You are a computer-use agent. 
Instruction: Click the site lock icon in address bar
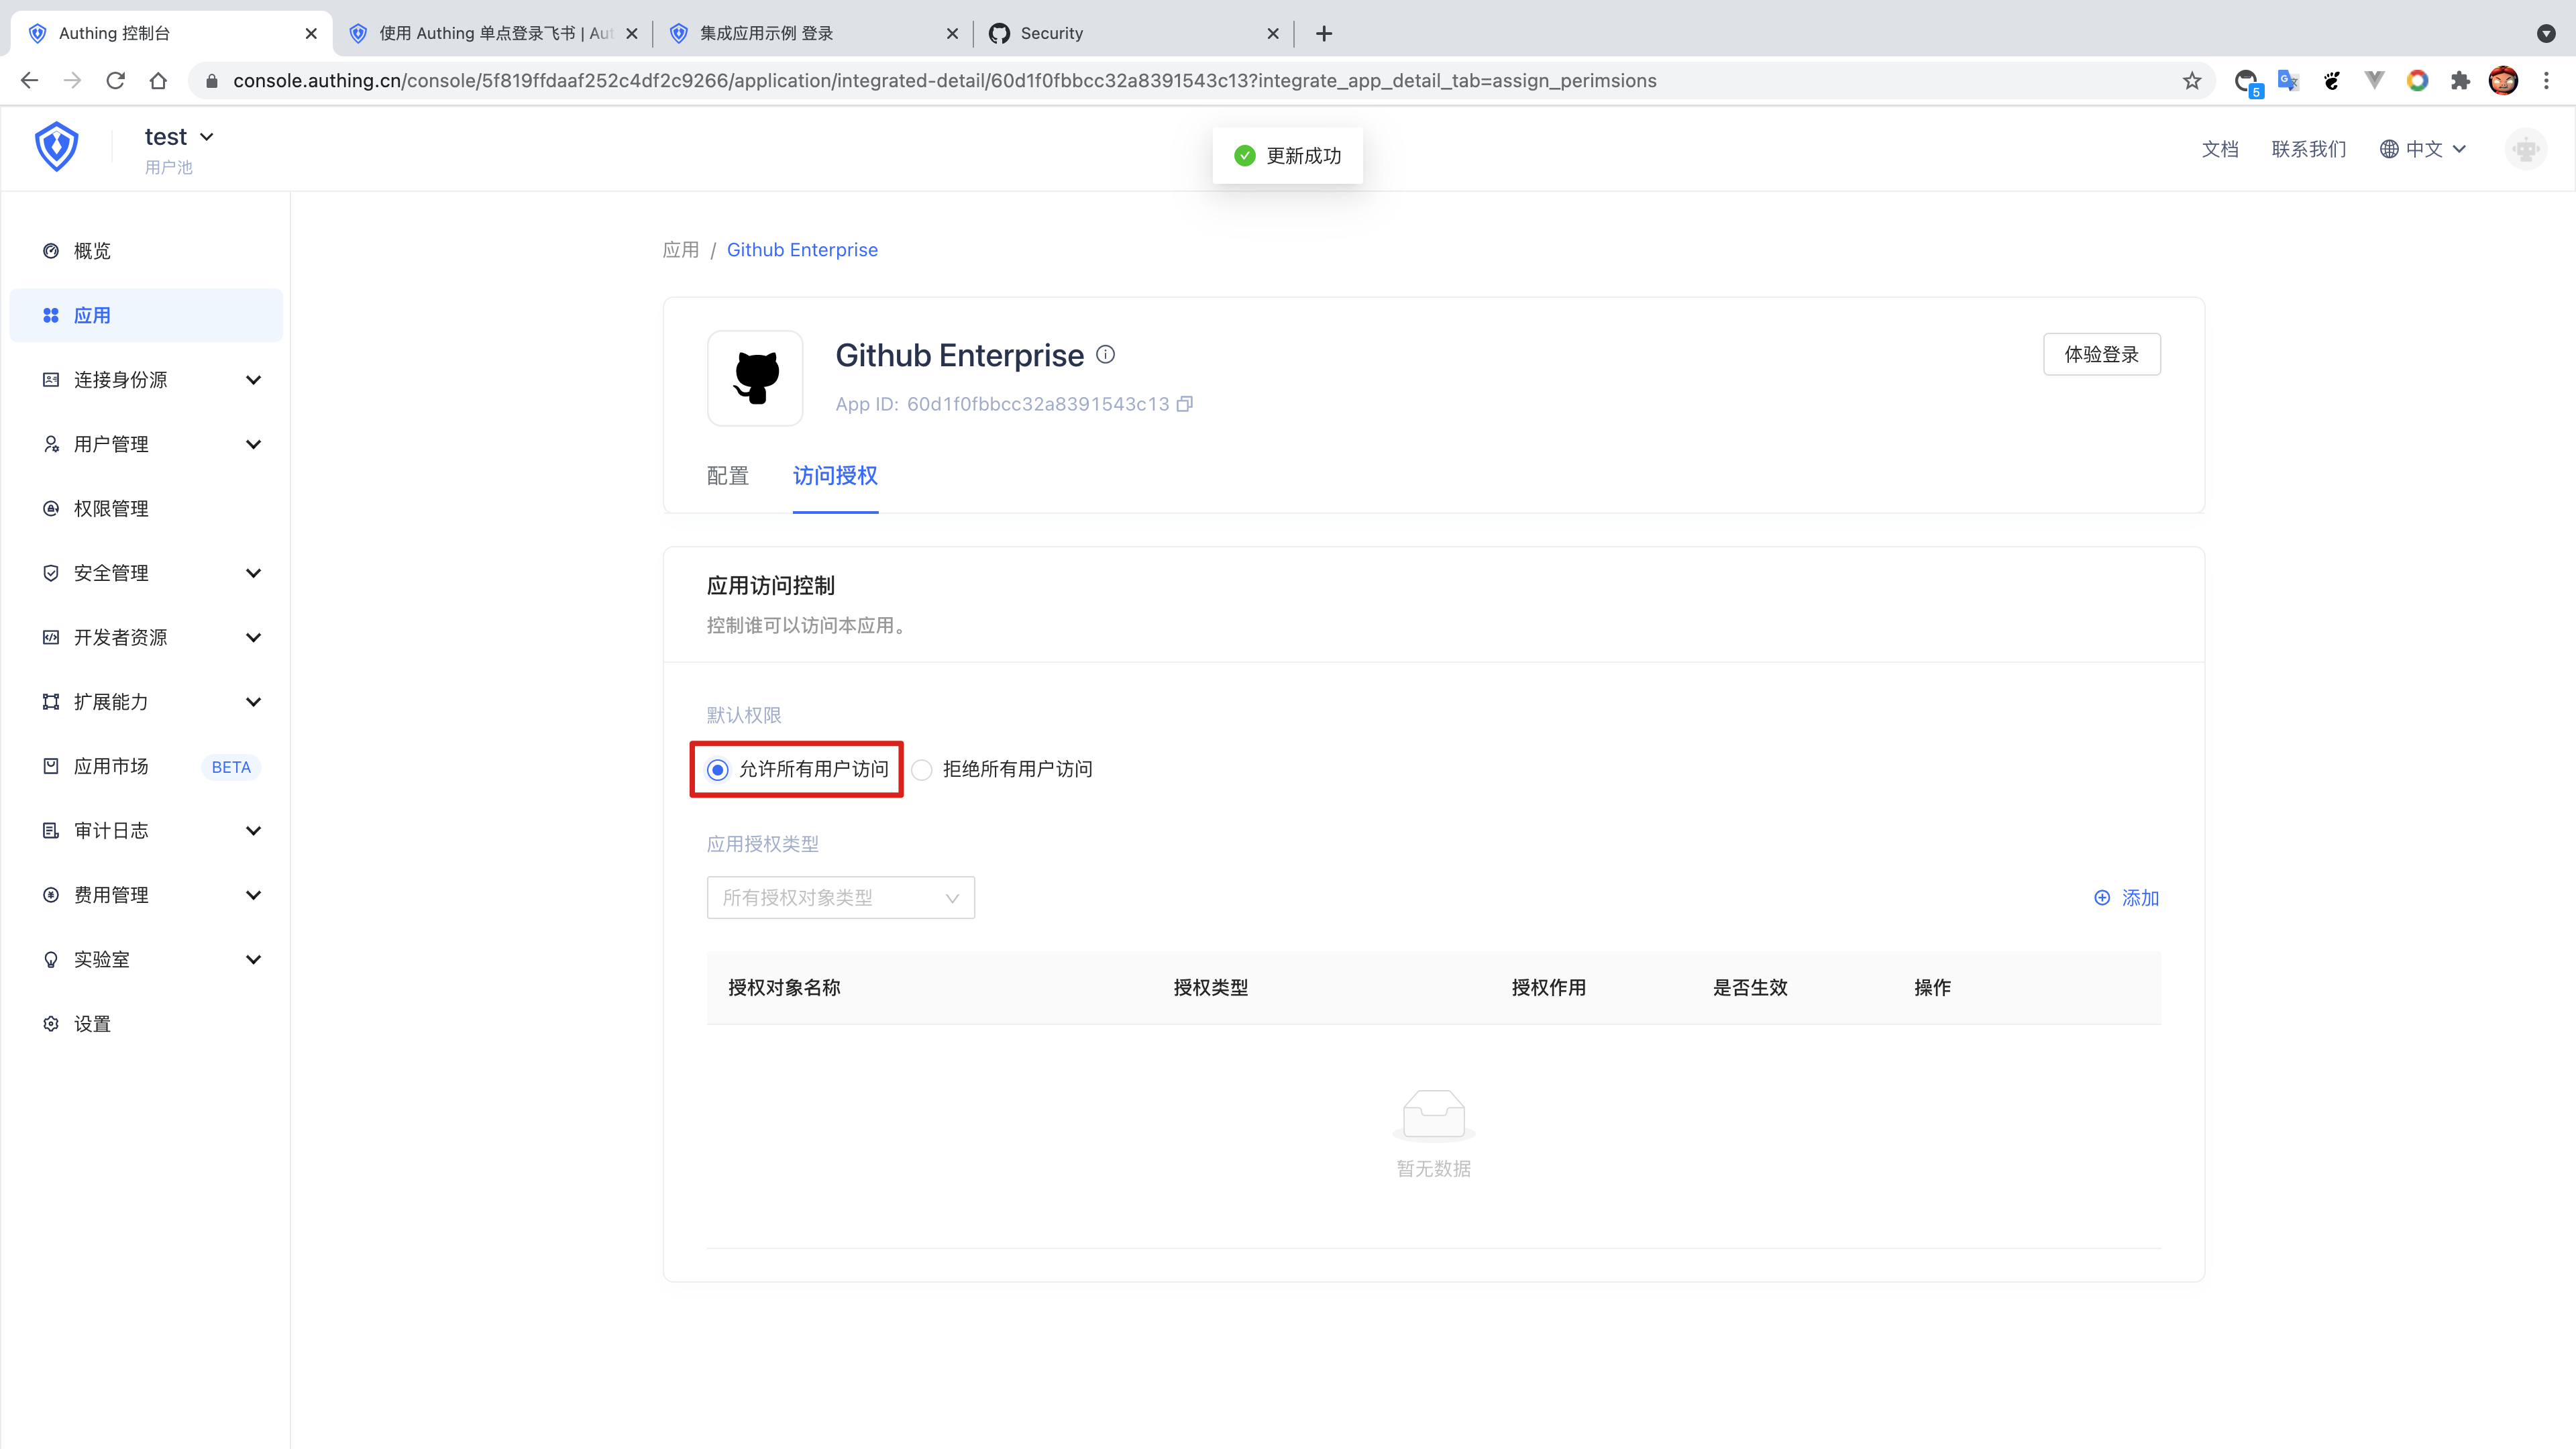(211, 81)
